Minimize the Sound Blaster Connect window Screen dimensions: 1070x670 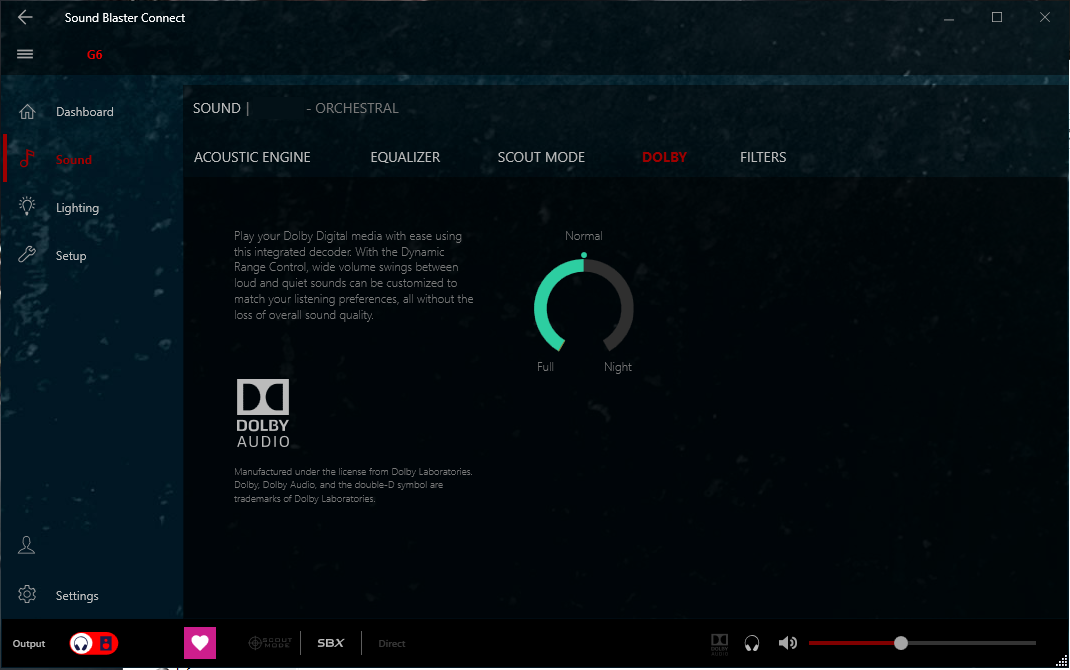949,18
